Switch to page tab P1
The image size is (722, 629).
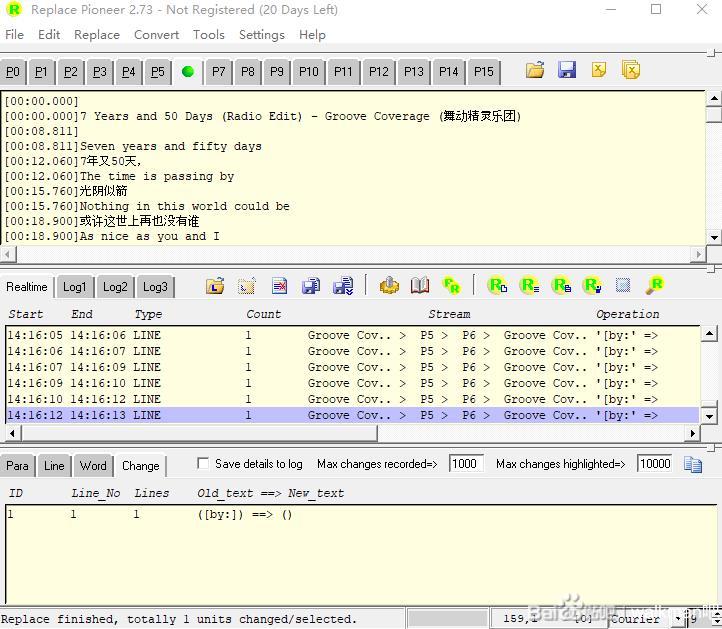pos(41,72)
